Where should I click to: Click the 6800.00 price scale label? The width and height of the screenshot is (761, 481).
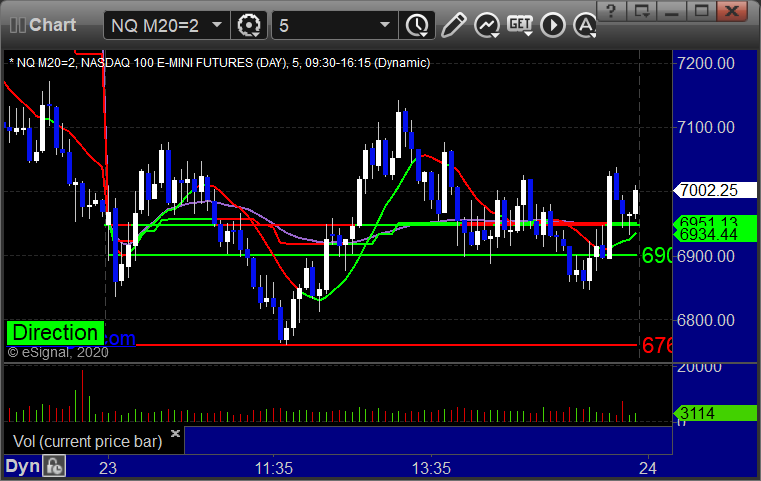click(x=706, y=320)
